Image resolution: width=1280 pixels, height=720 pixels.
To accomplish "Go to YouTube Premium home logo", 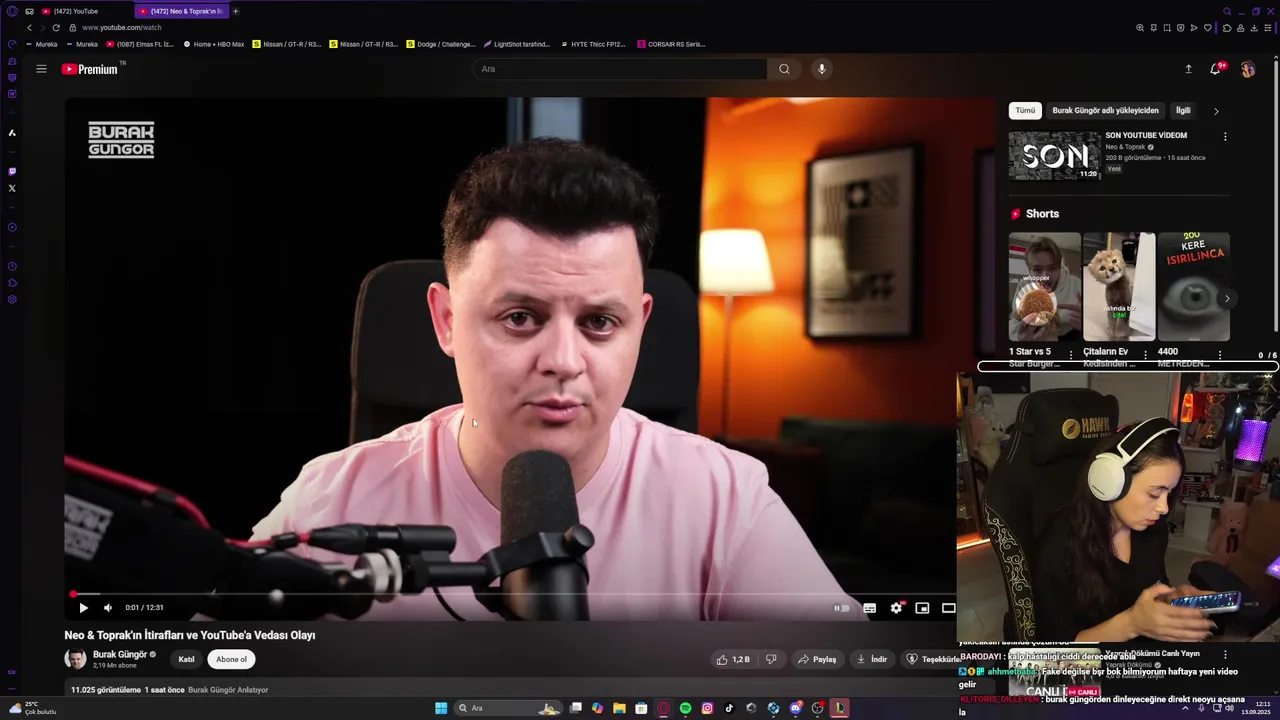I will pyautogui.click(x=90, y=69).
